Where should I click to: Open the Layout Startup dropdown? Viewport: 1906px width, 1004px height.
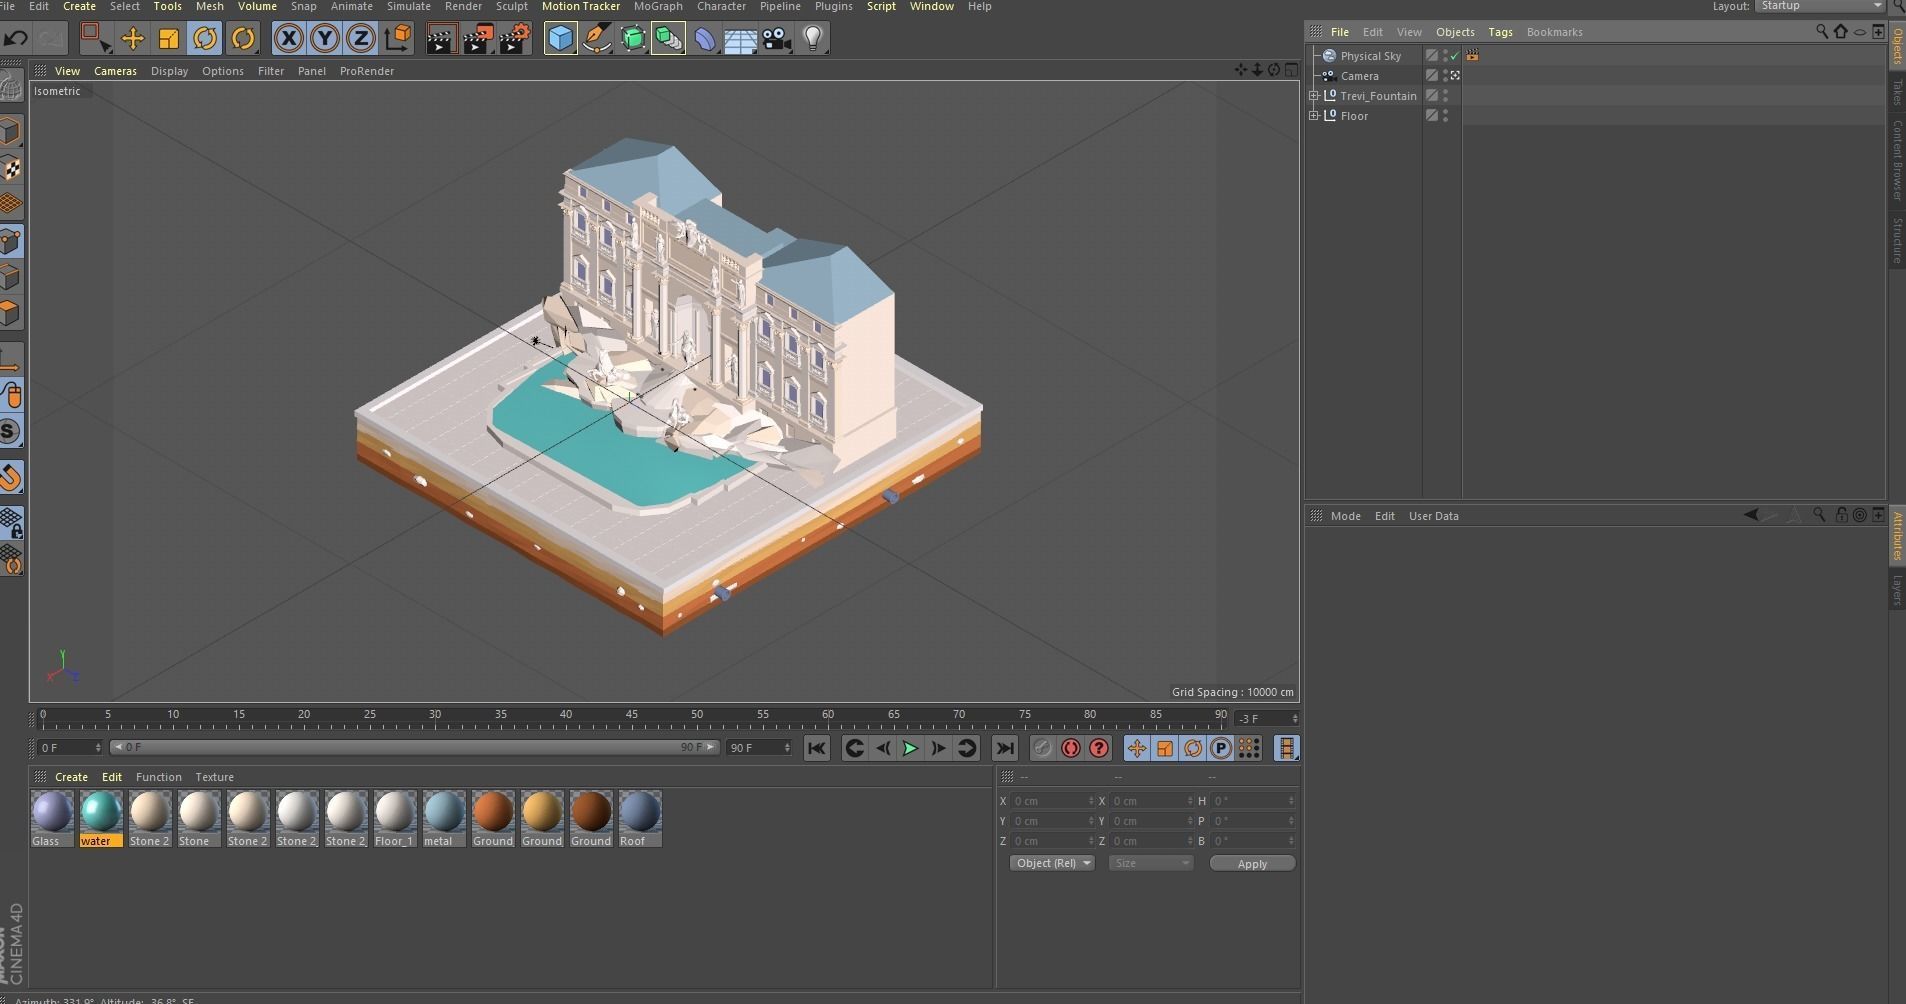point(1820,6)
